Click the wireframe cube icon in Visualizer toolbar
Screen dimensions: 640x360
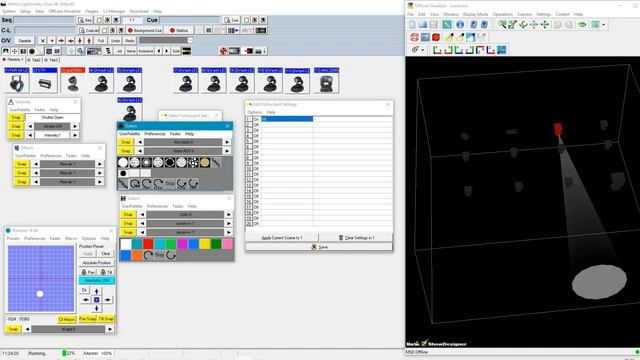[414, 38]
